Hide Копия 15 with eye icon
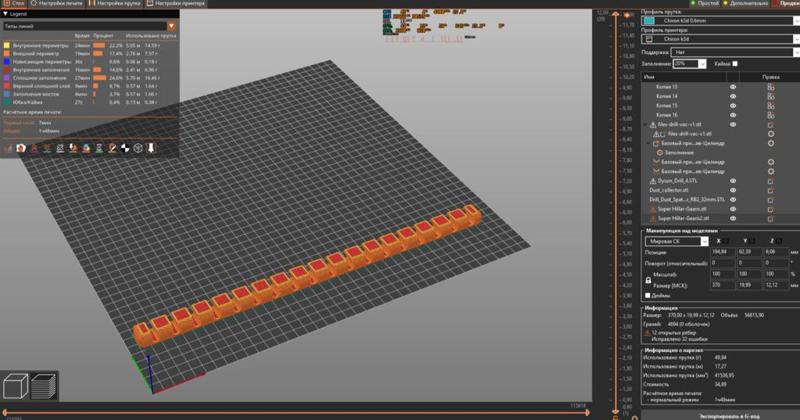 coord(733,106)
